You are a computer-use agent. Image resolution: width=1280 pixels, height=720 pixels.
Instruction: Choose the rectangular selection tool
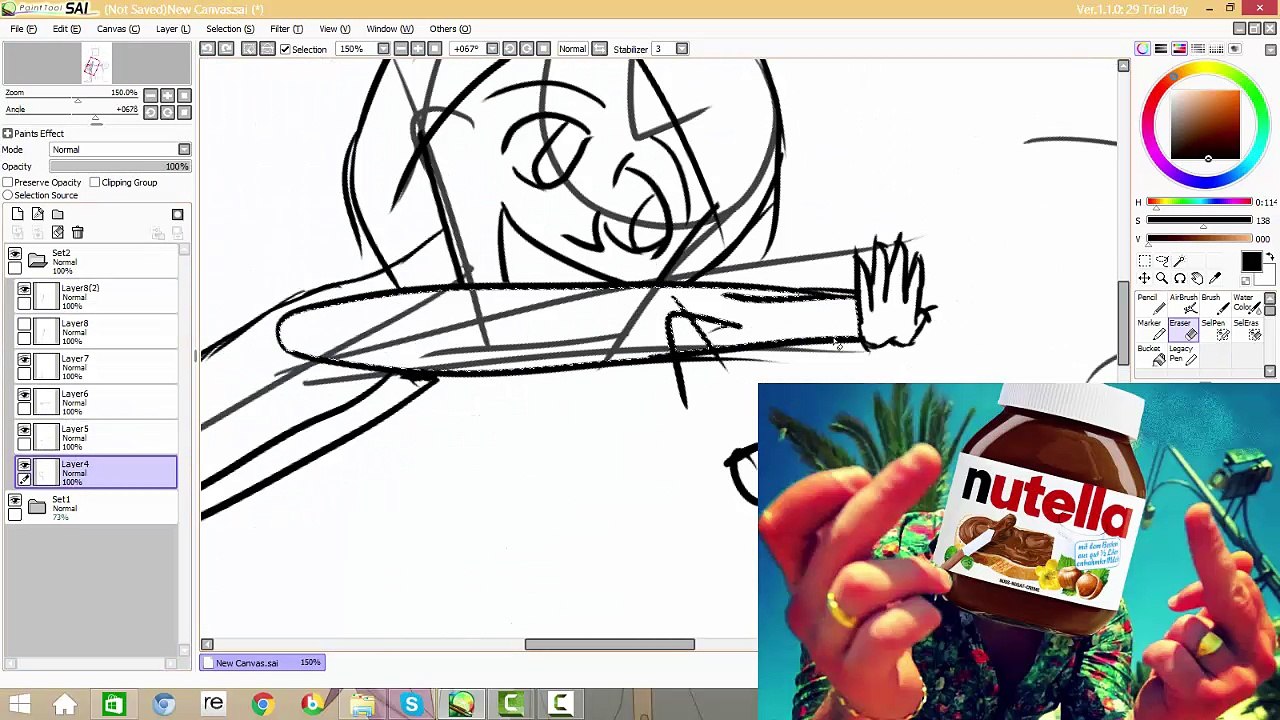pos(1144,261)
